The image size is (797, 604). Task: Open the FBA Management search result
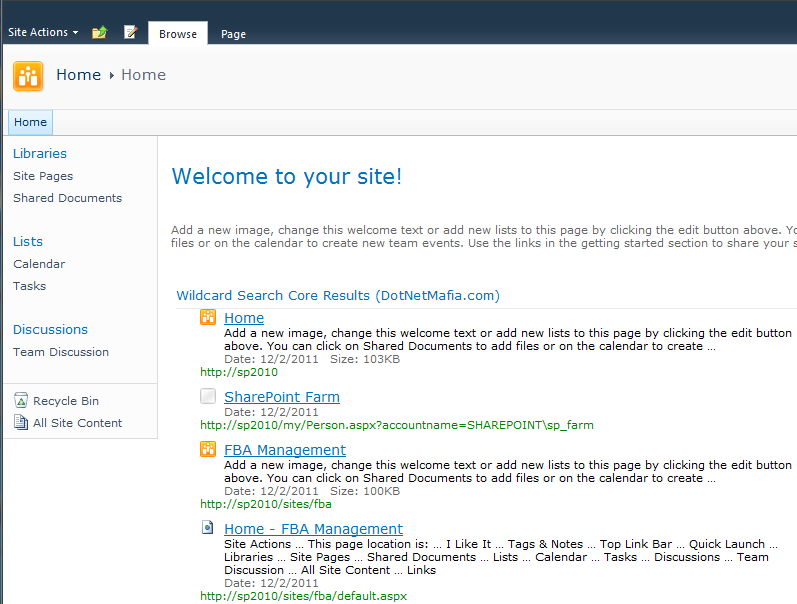pos(285,450)
